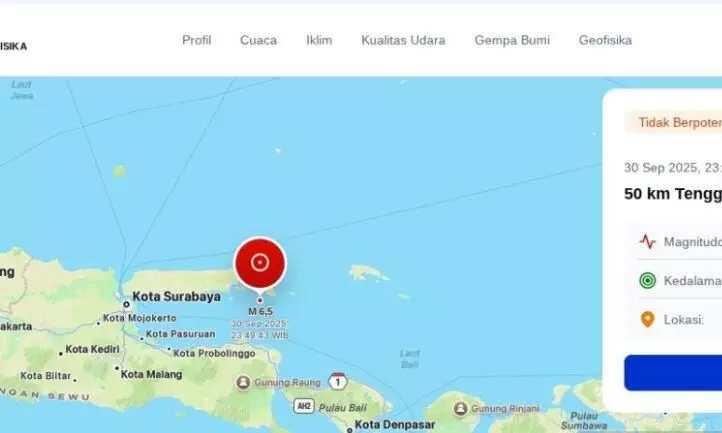Click the route 1 road shield
The height and width of the screenshot is (433, 722).
(x=338, y=381)
